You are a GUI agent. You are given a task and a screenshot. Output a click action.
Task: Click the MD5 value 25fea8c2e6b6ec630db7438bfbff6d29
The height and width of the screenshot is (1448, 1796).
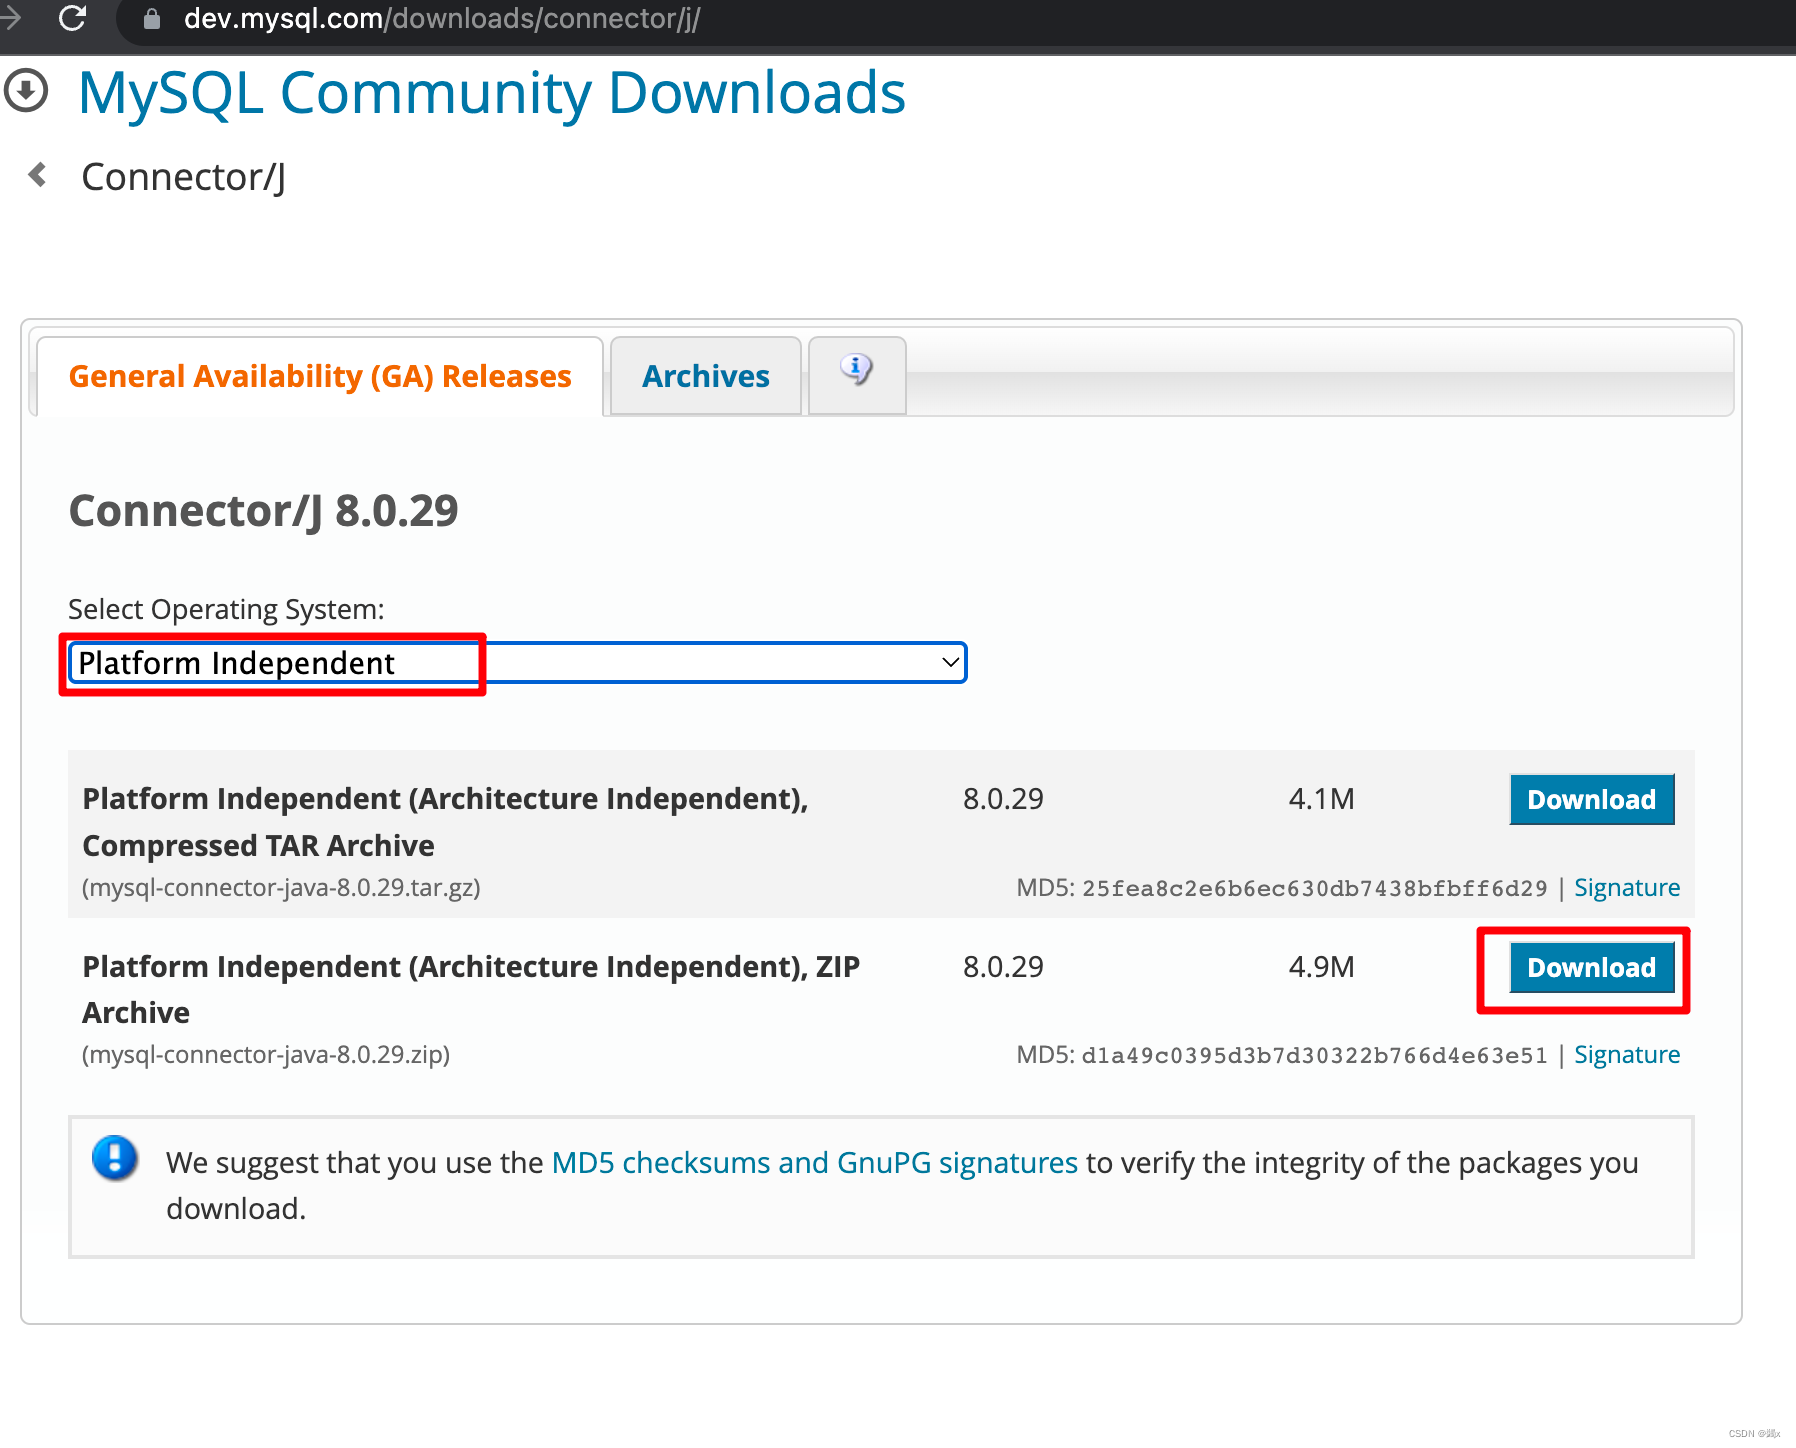[x=1314, y=888]
